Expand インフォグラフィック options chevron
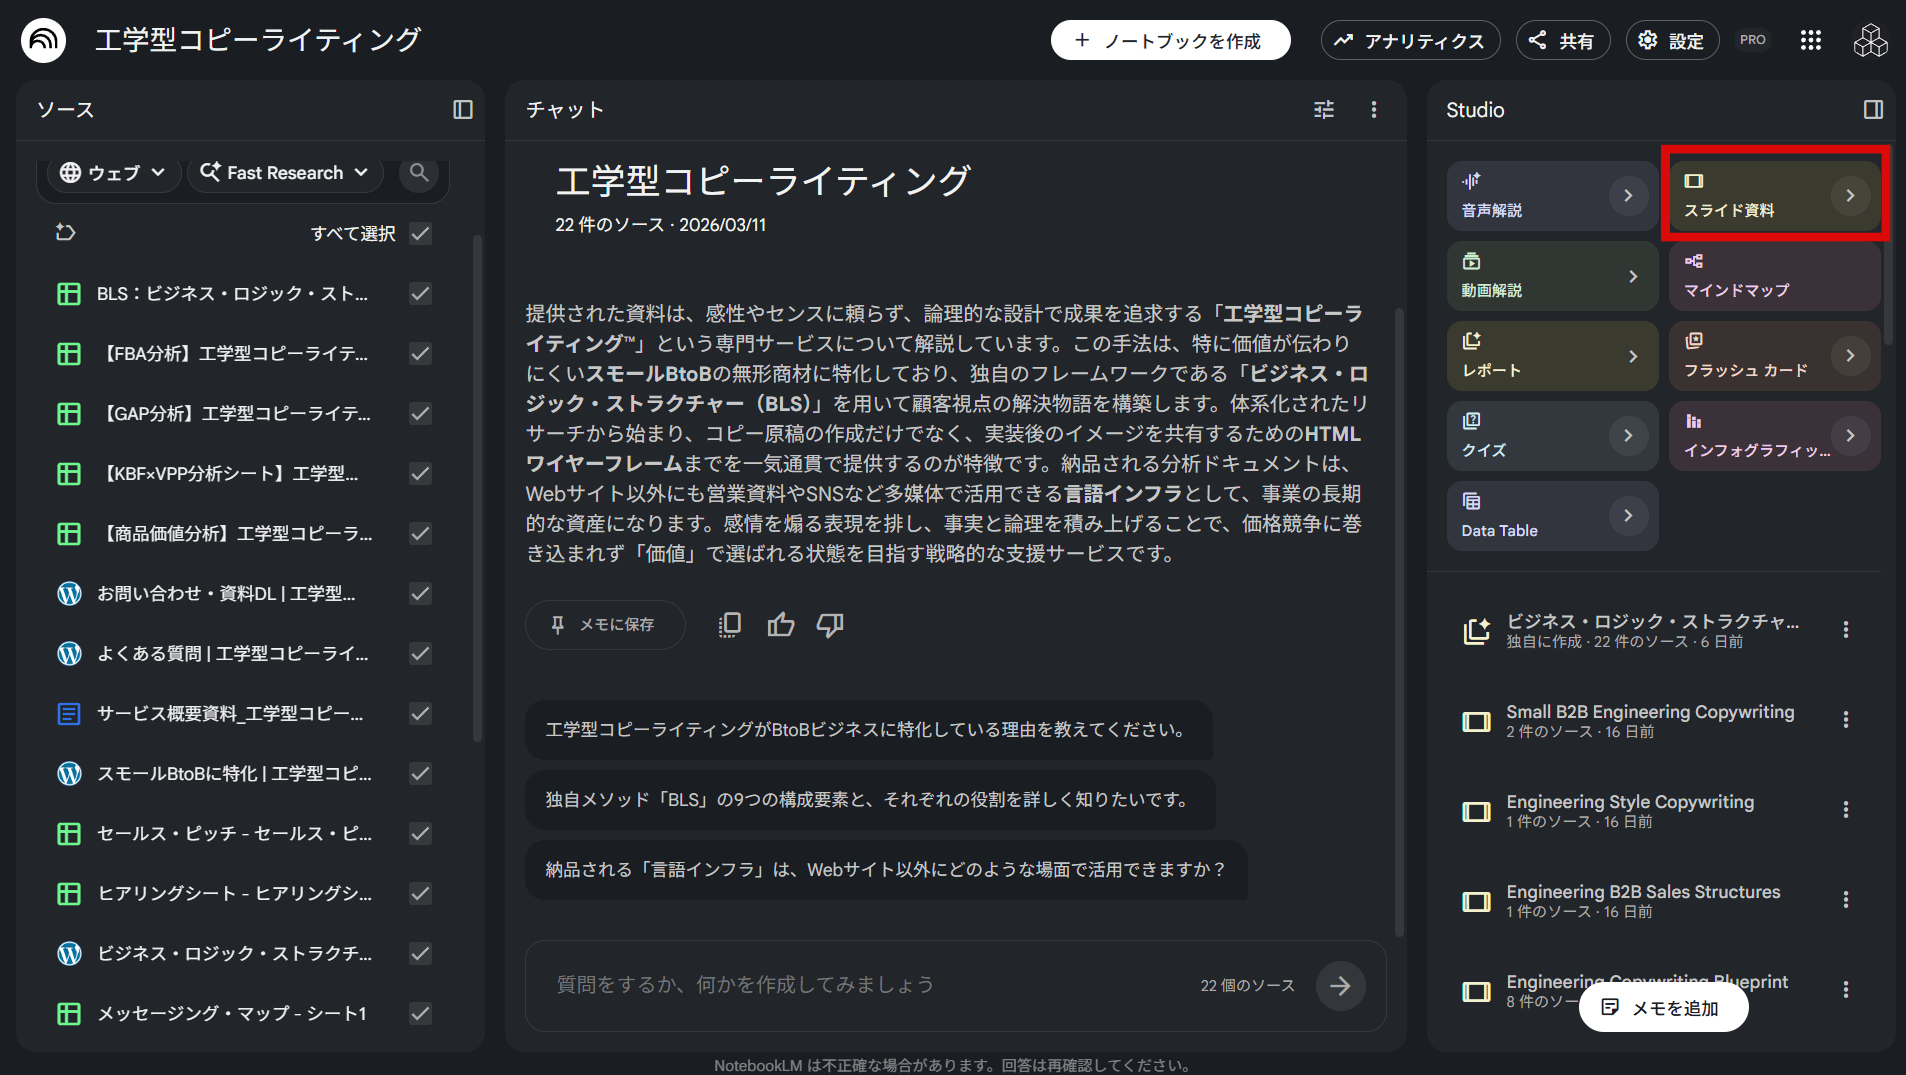 pyautogui.click(x=1850, y=436)
